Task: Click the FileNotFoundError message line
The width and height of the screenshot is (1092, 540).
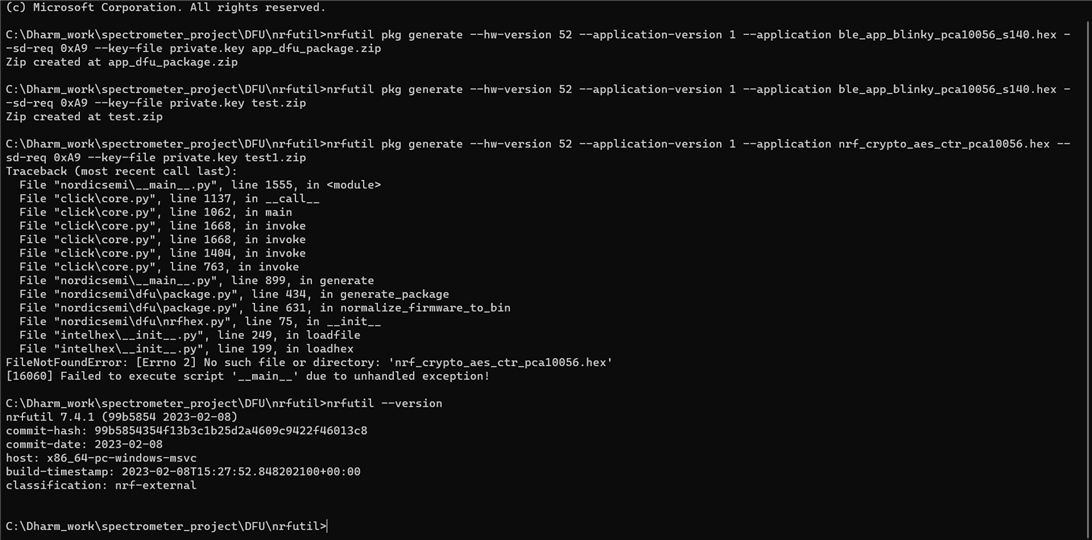Action: (x=309, y=363)
